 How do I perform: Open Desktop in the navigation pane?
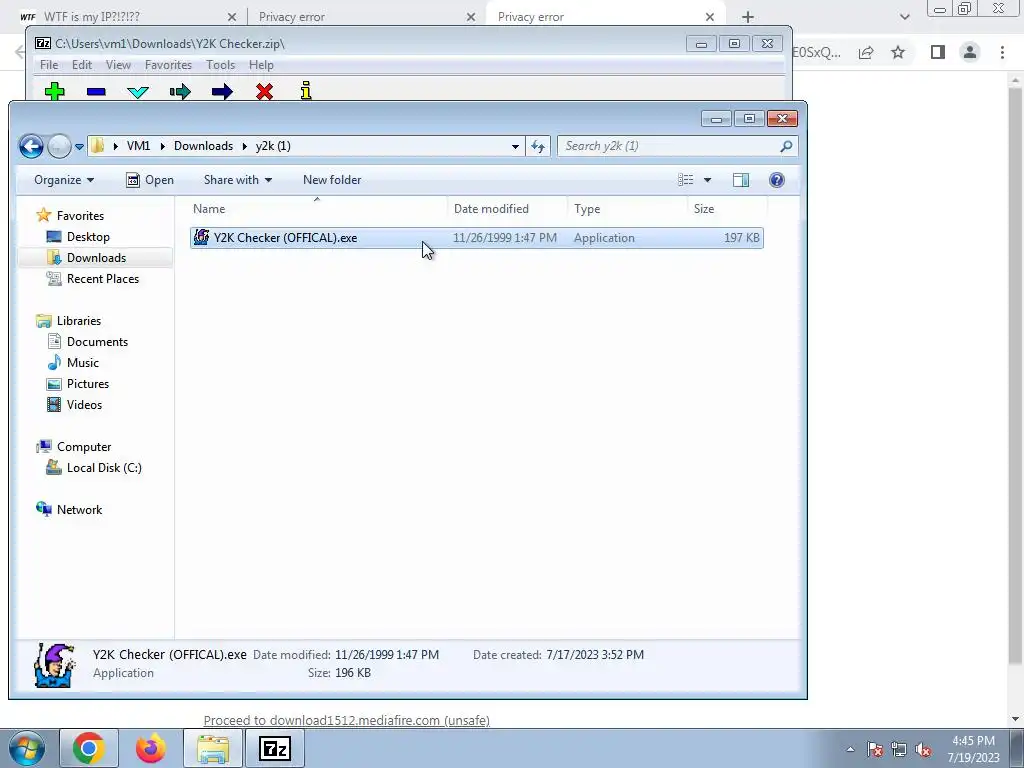tap(88, 236)
